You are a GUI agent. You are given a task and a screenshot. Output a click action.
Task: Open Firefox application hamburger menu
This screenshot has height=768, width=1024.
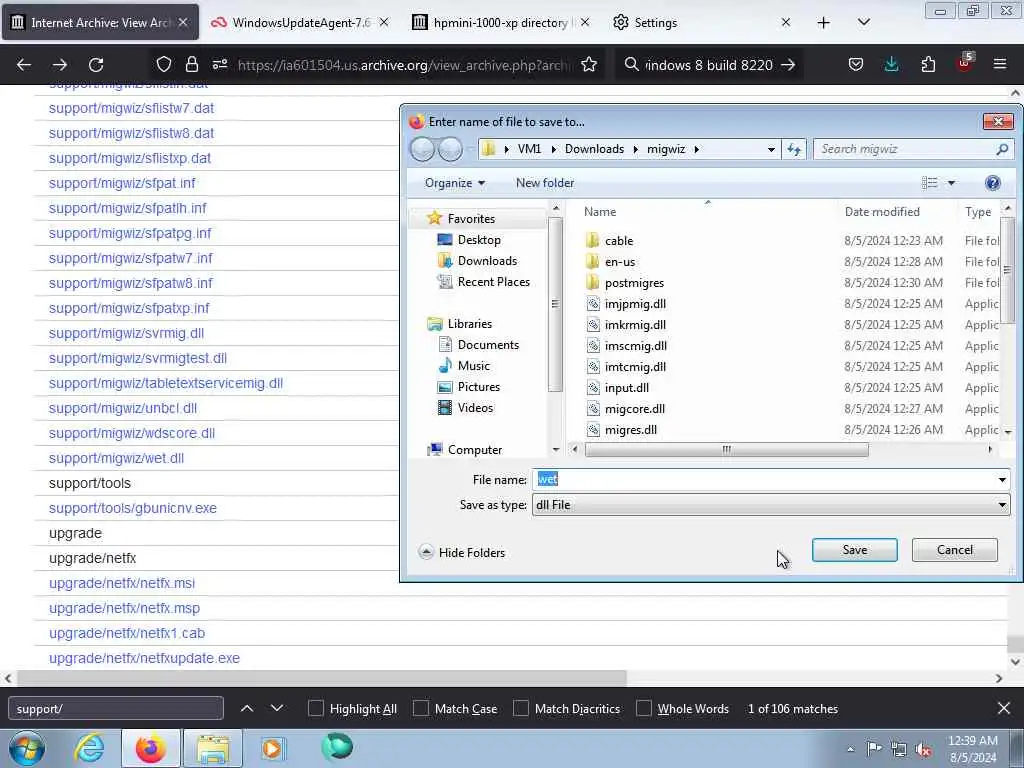[1000, 64]
